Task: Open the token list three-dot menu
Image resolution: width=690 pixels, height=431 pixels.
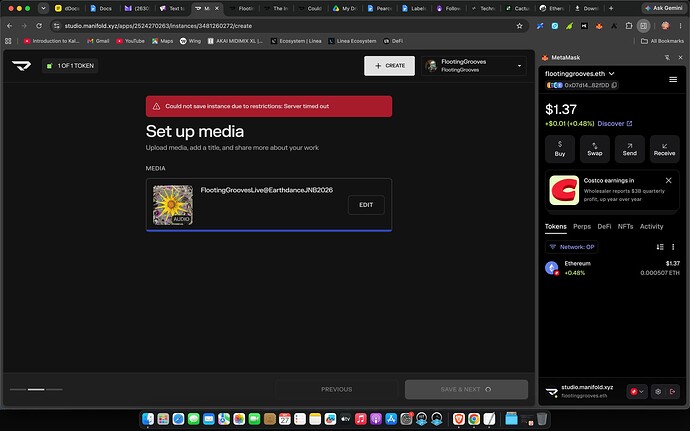Action: click(x=673, y=247)
